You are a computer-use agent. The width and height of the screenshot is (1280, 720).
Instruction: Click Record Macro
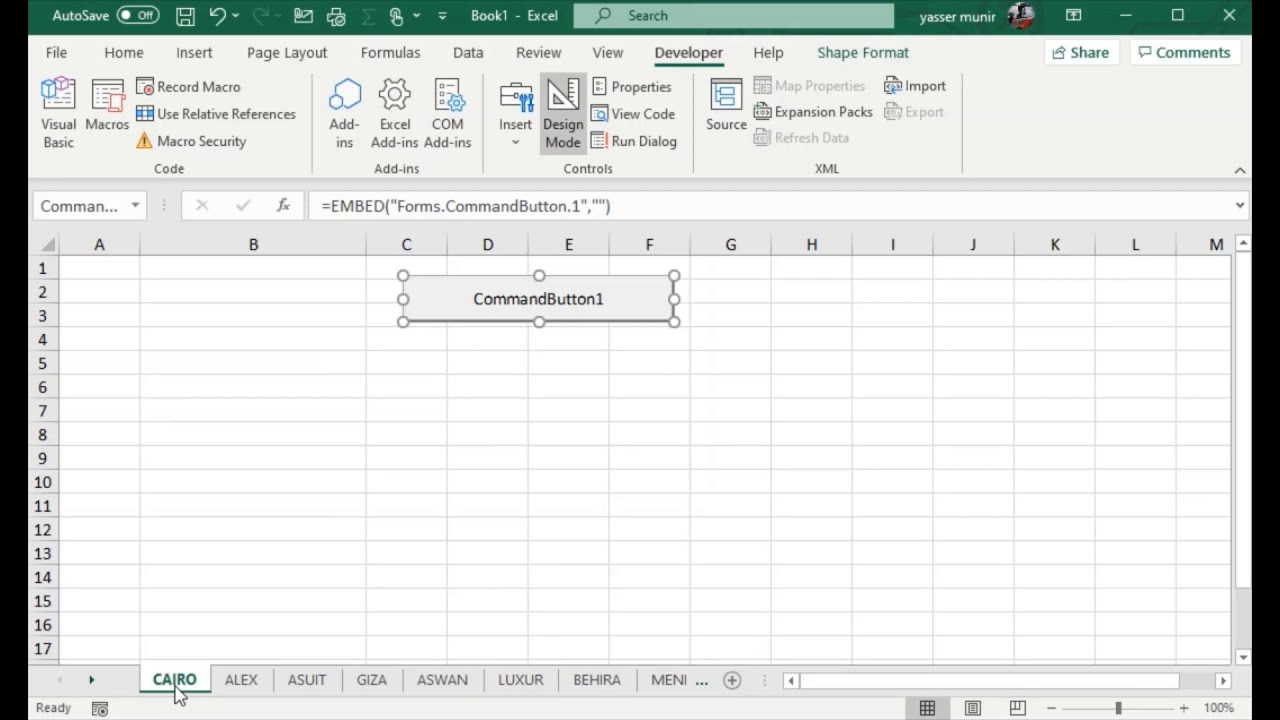(189, 87)
